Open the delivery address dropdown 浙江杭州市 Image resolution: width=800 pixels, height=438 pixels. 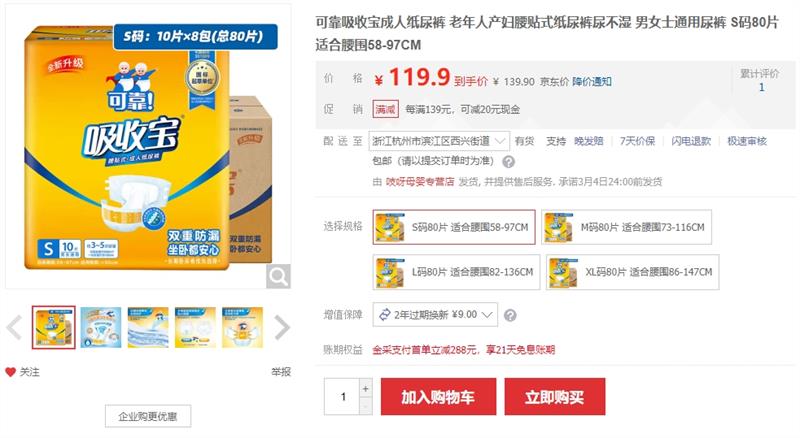[x=439, y=141]
